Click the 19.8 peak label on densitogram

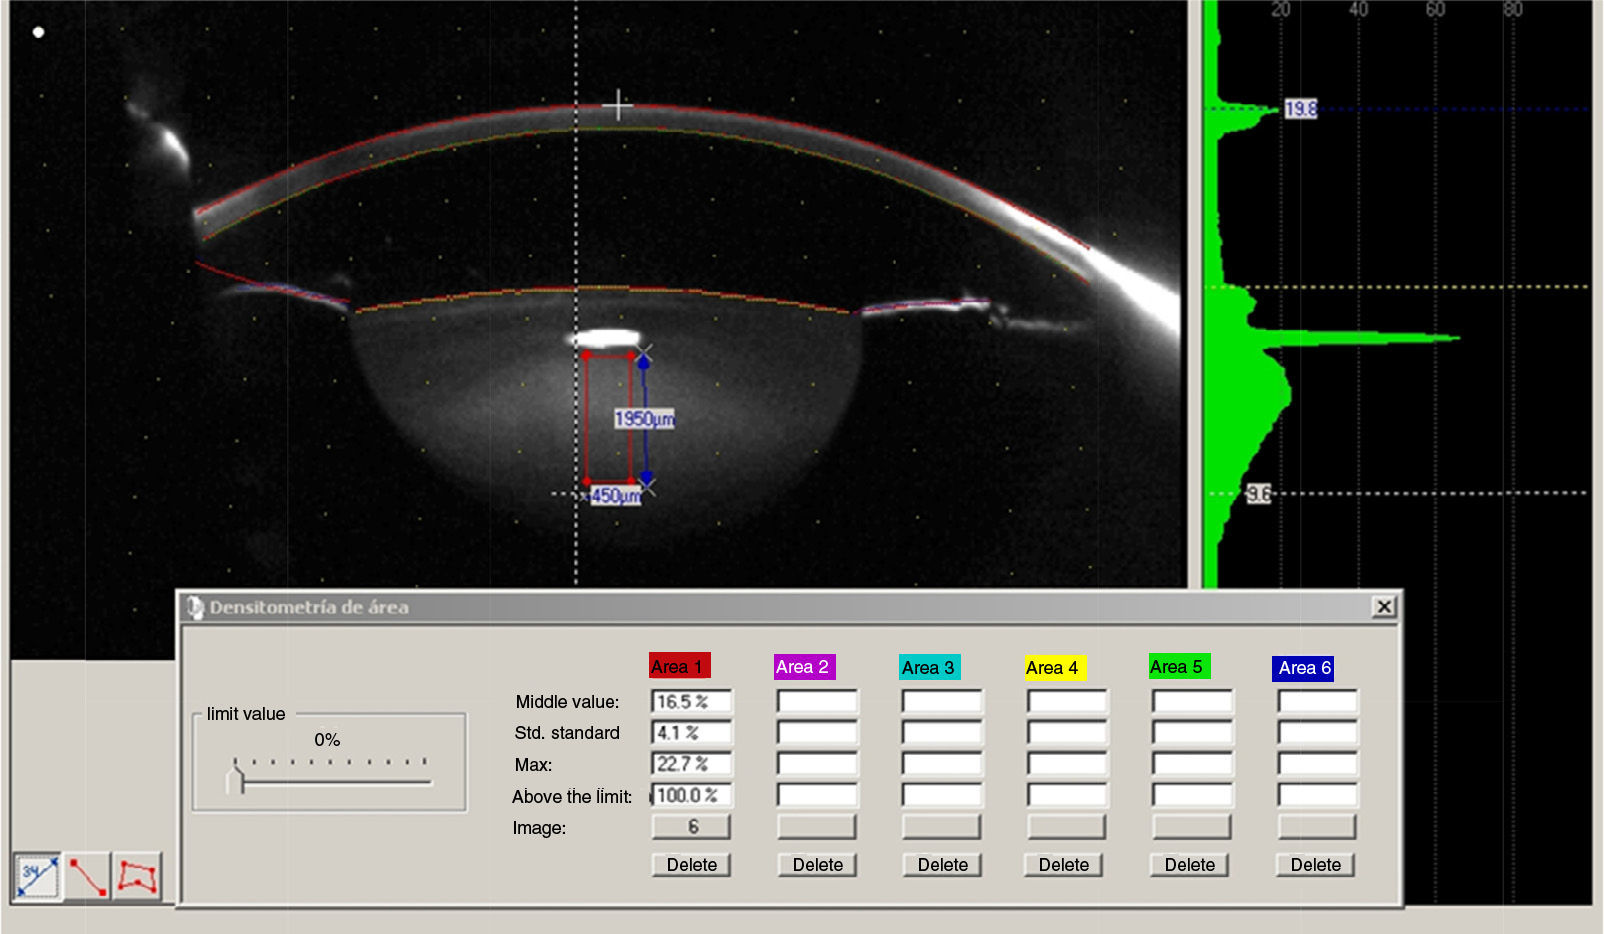click(x=1300, y=109)
